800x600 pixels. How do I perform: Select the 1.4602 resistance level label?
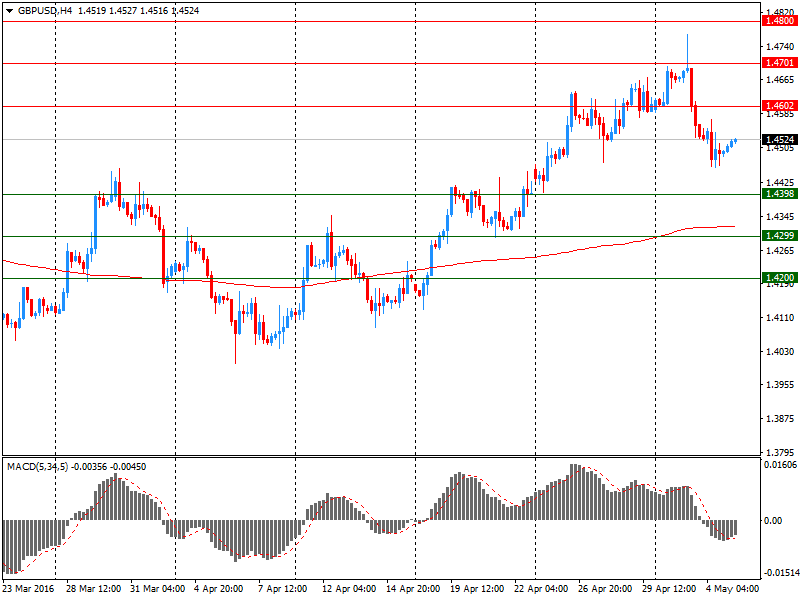pos(780,106)
